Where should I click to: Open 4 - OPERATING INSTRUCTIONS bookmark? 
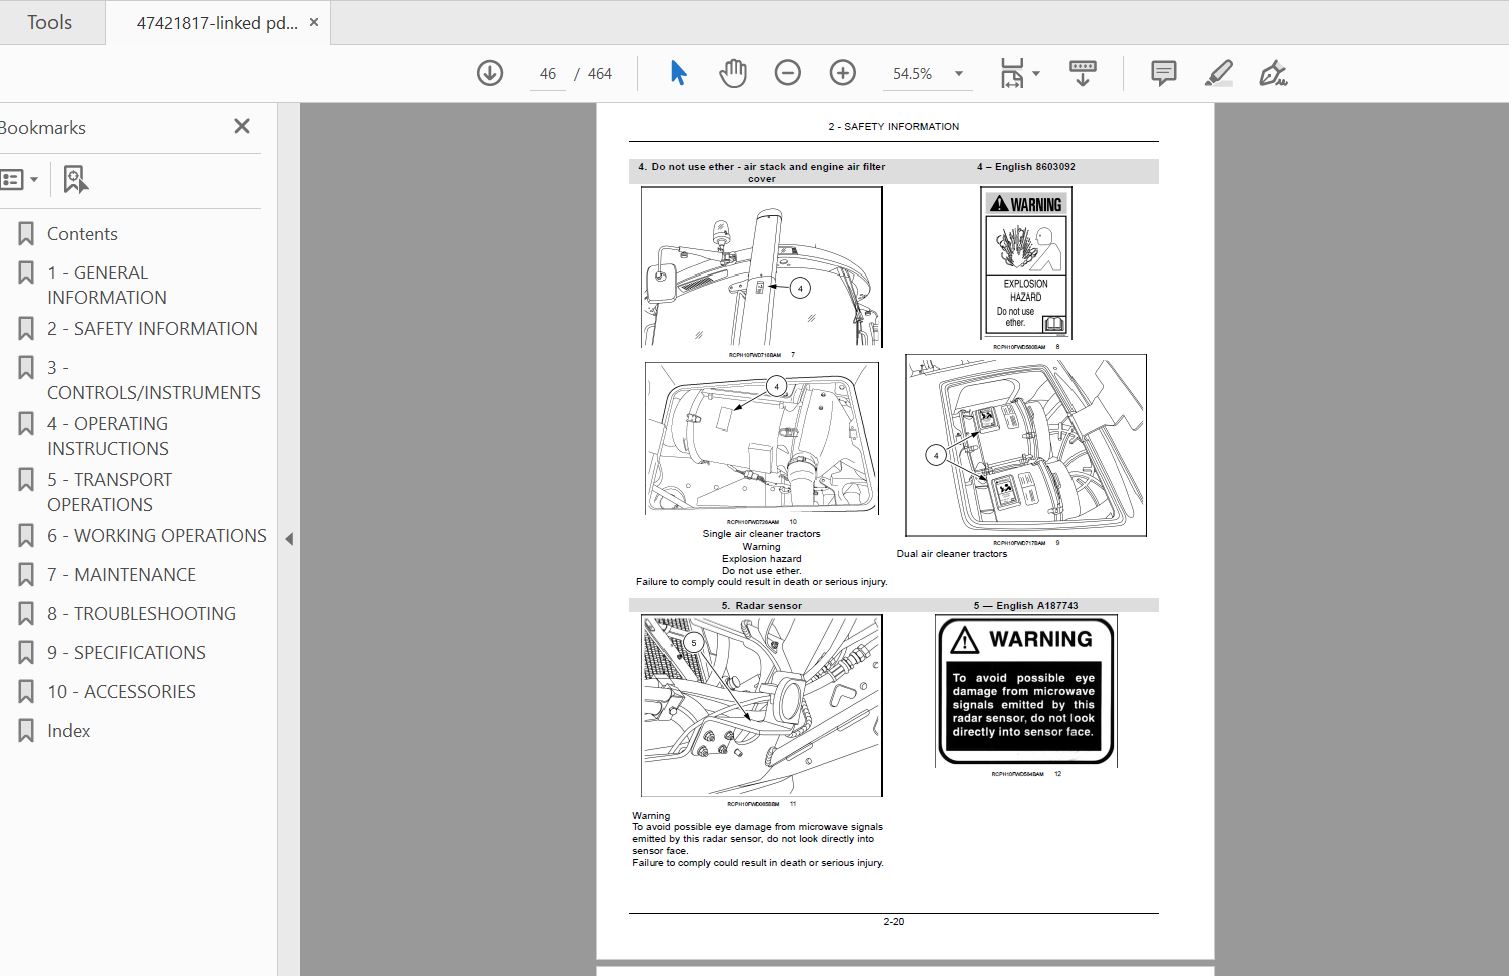point(108,436)
